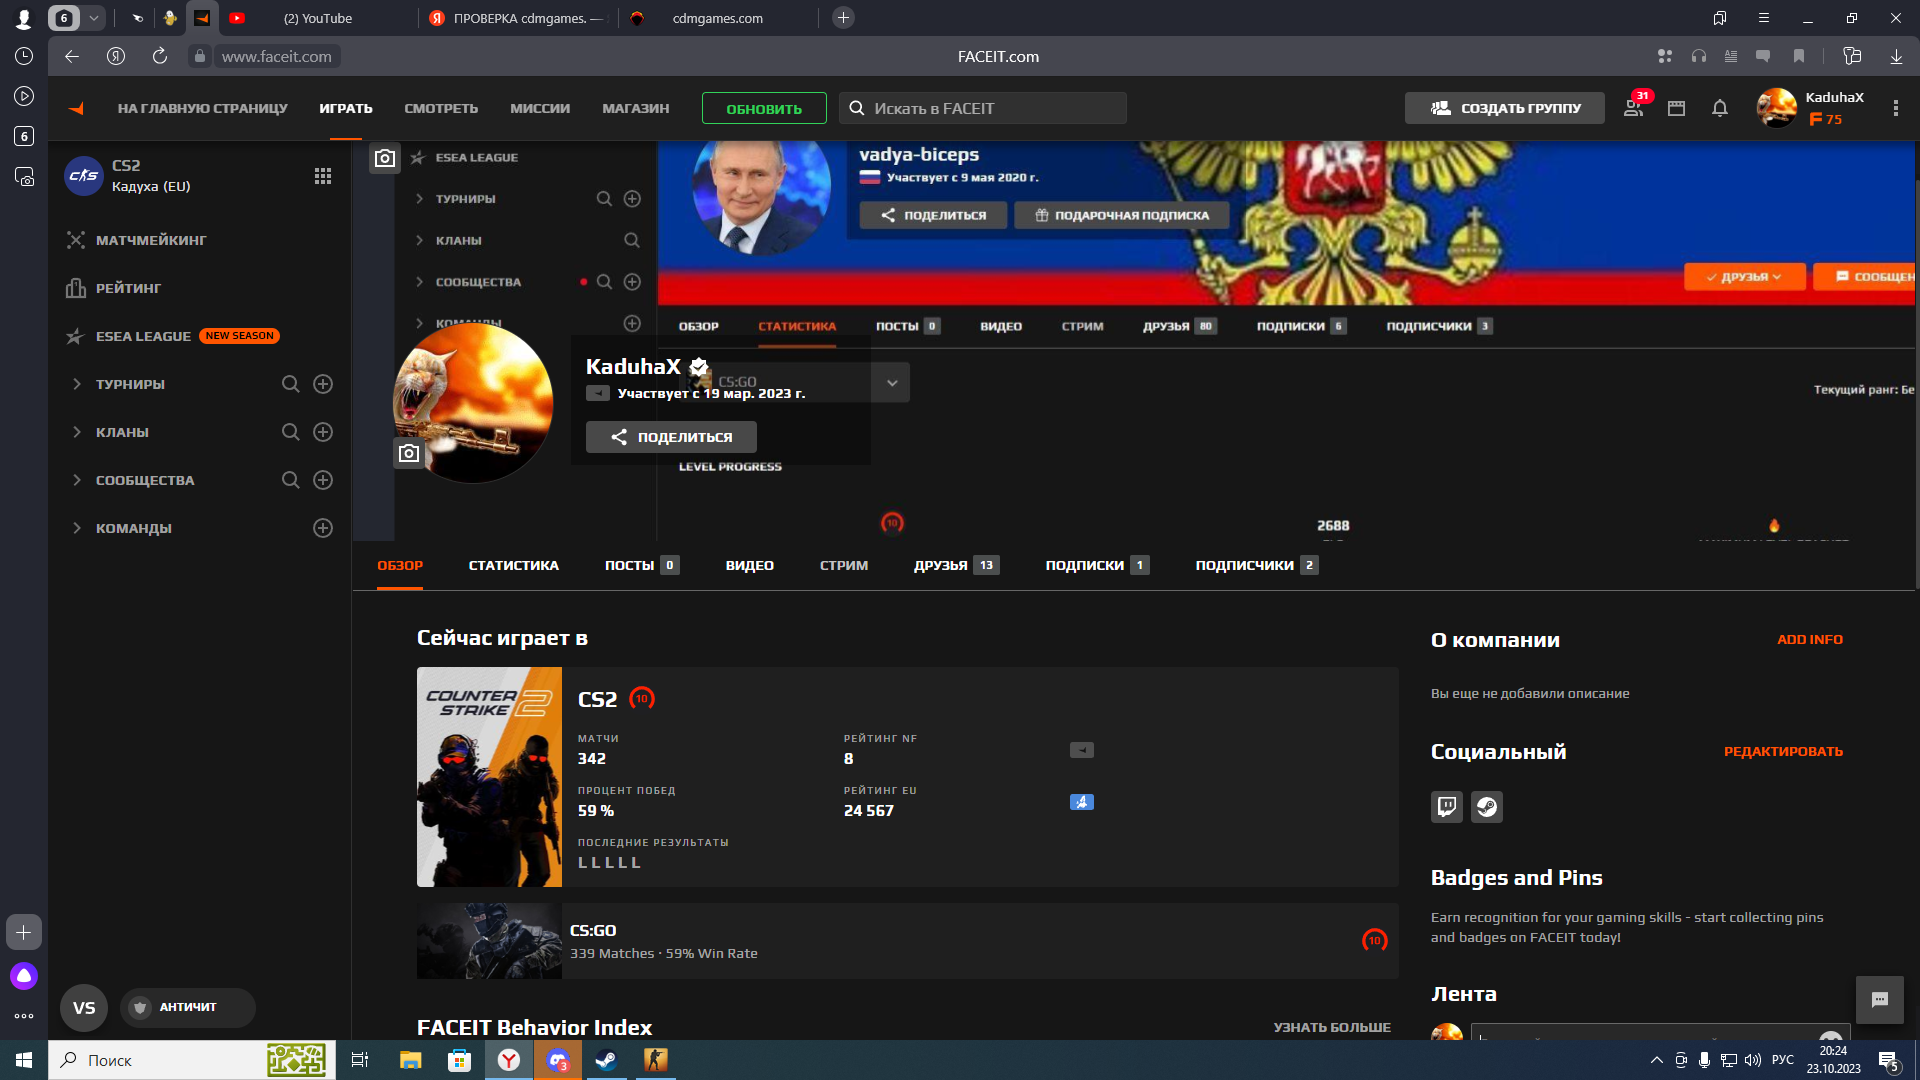1920x1080 pixels.
Task: Open the CS:GO game selector dropdown arrow
Action: coord(892,383)
